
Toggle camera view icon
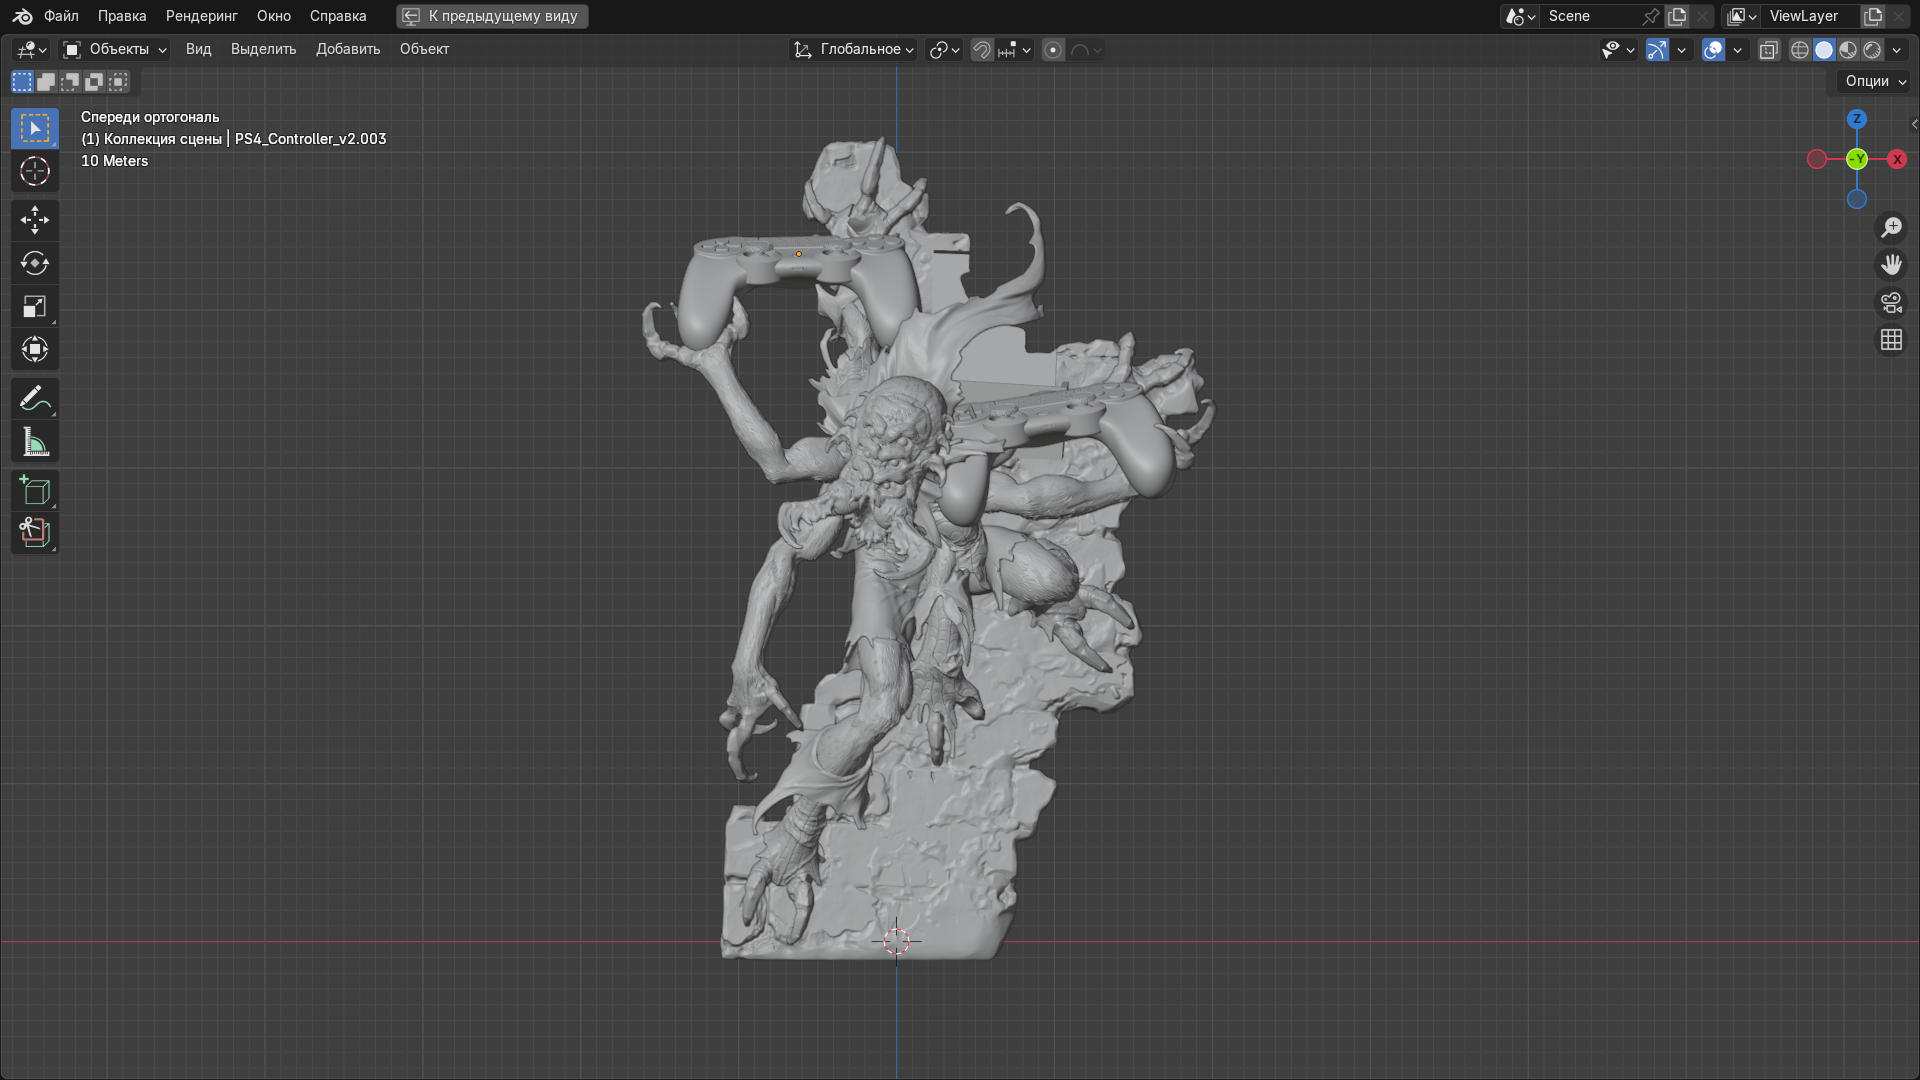pyautogui.click(x=1891, y=302)
